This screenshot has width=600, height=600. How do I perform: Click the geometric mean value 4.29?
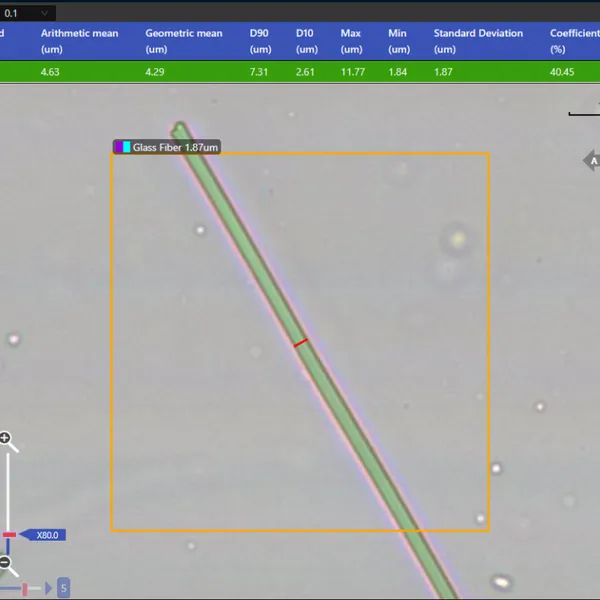point(155,72)
